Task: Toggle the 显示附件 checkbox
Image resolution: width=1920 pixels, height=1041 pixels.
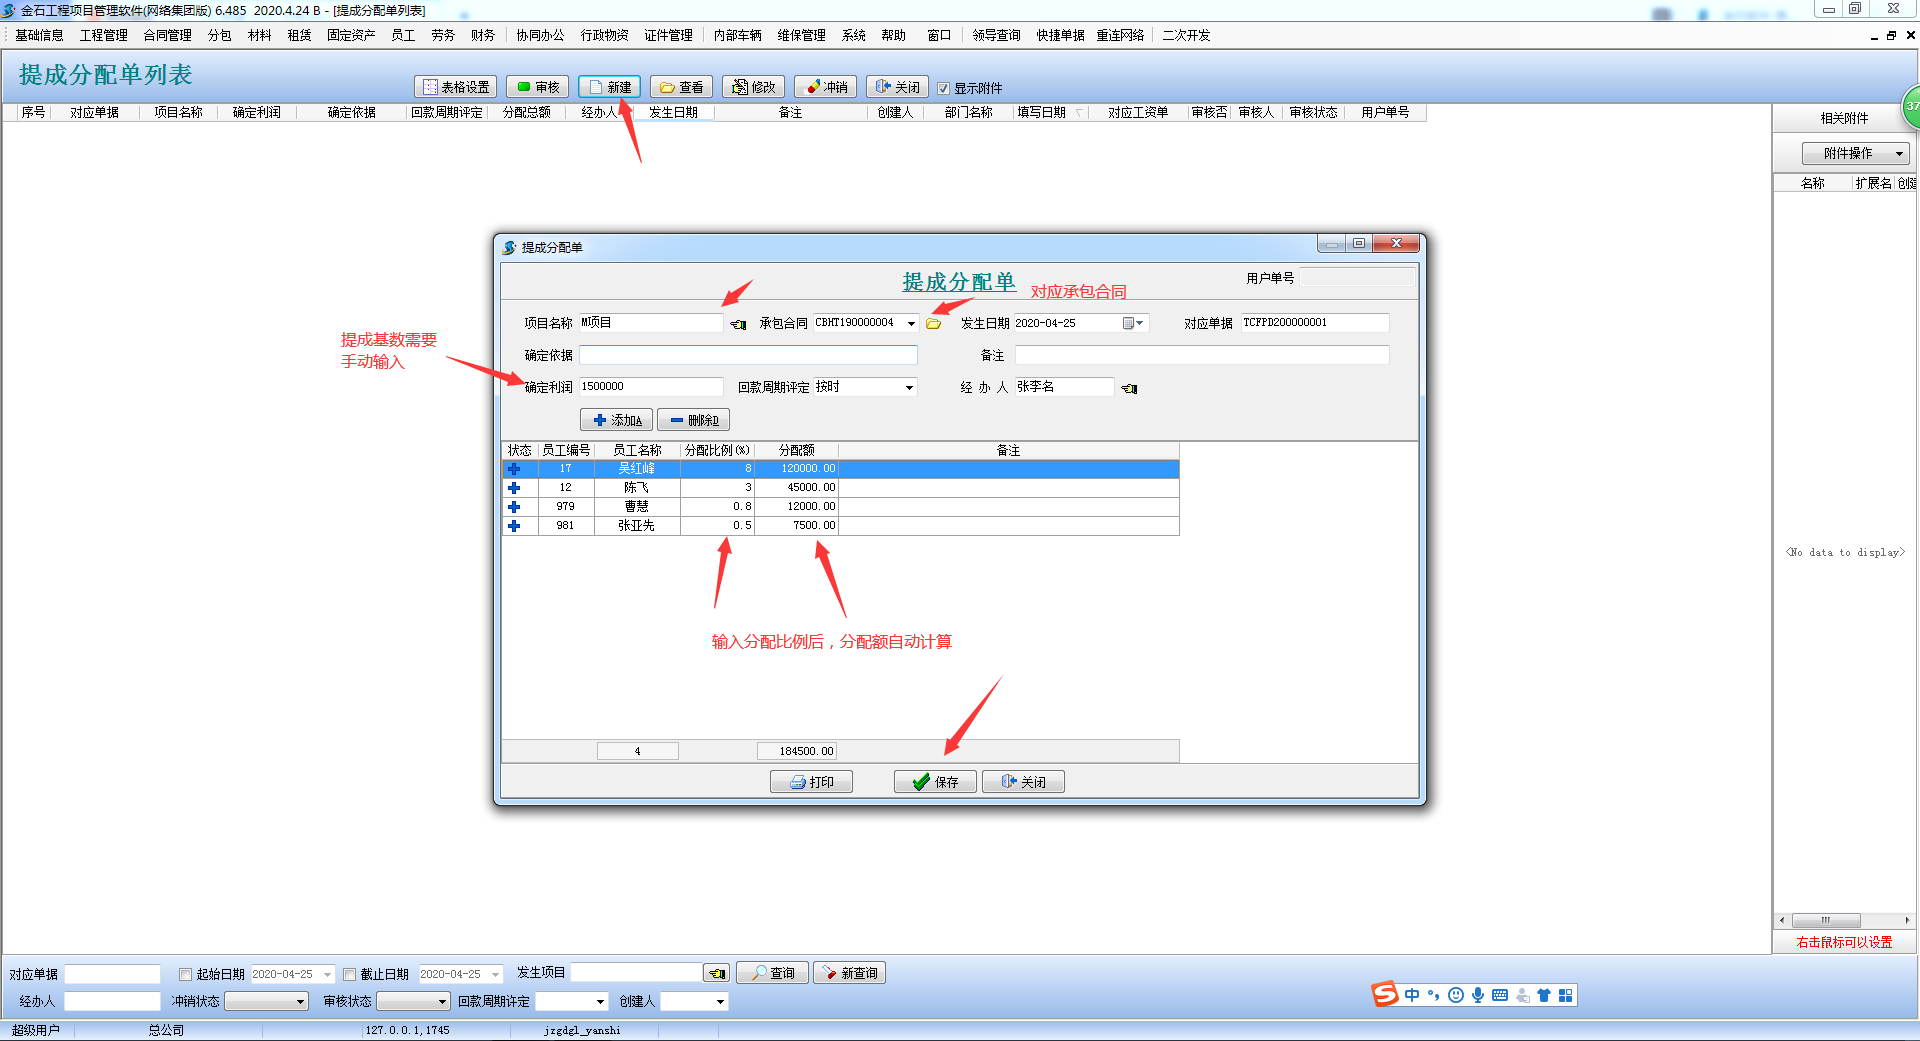Action: [943, 88]
